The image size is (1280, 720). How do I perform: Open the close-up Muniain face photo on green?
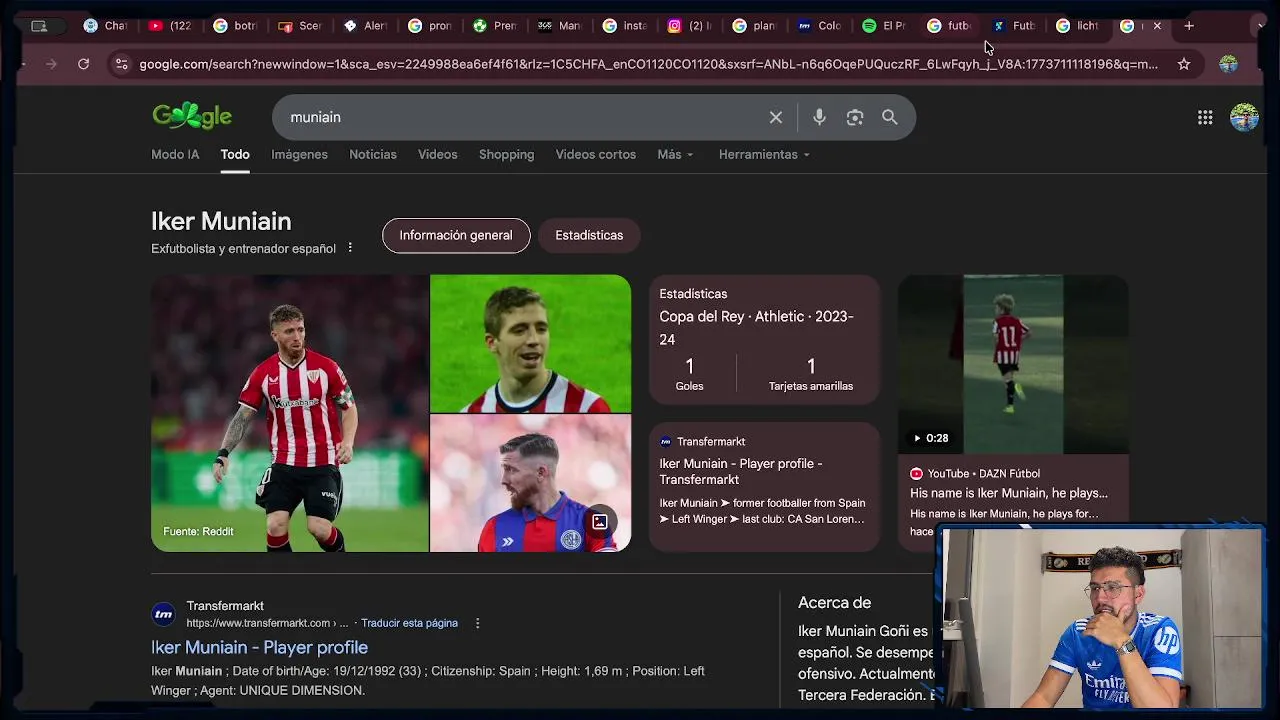tap(530, 343)
